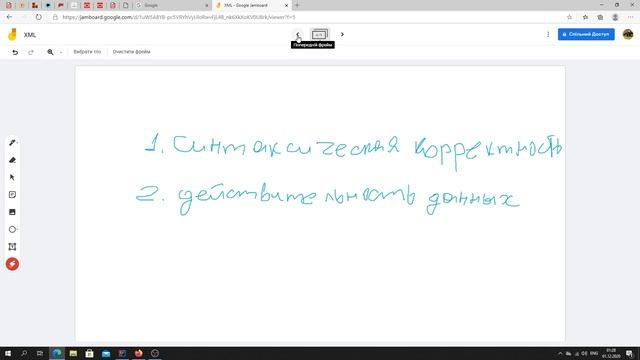Viewport: 640px width, 360px height.
Task: Open File Explorer from taskbar
Action: pos(73,353)
